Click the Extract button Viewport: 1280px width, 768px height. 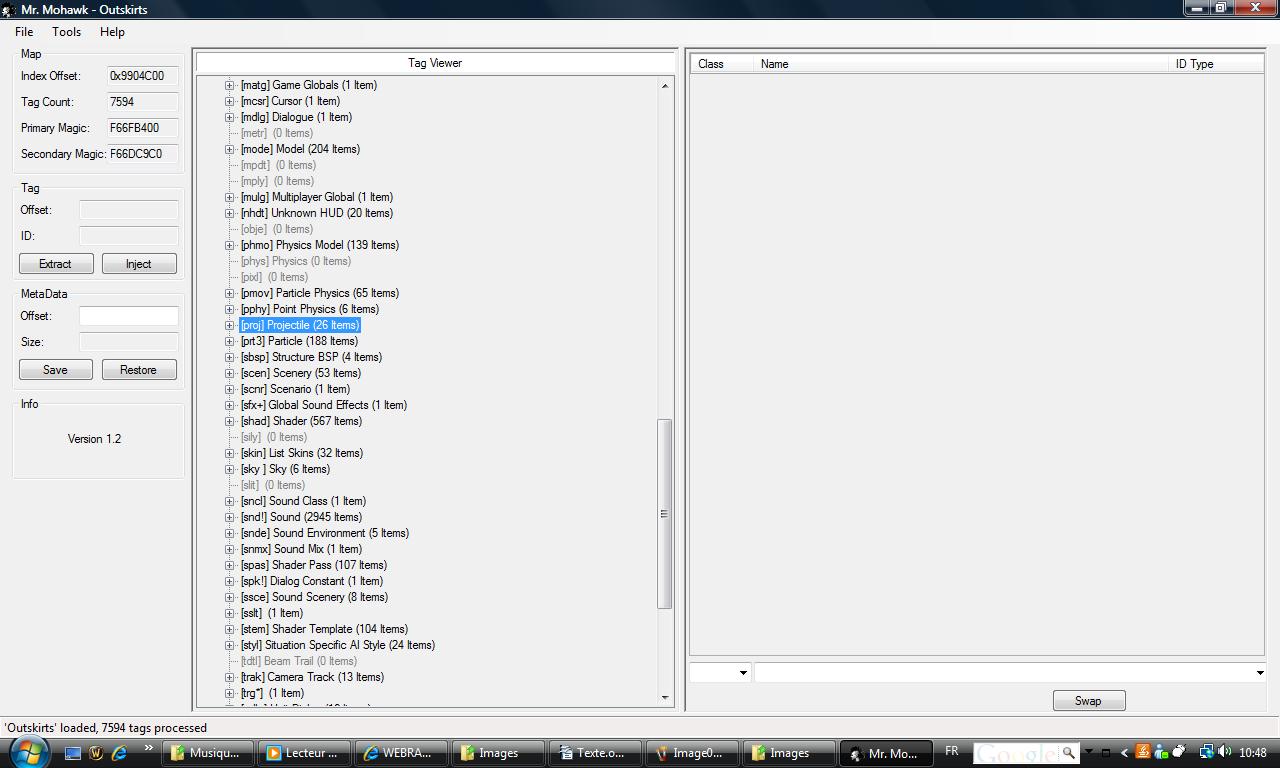coord(56,264)
